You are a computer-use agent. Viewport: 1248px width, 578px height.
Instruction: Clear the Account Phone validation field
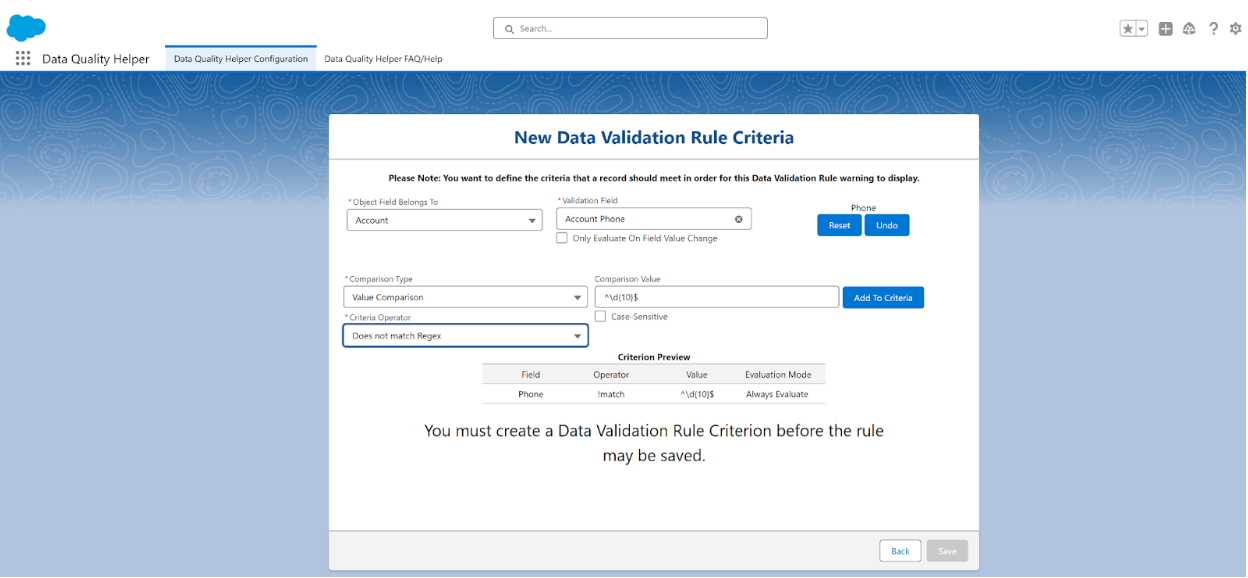pos(739,219)
